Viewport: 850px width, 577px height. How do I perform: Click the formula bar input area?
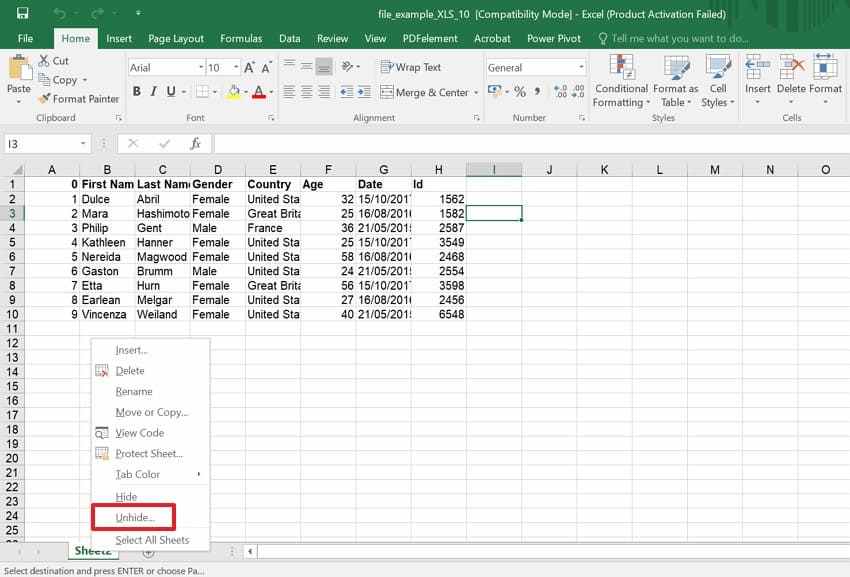(x=531, y=144)
